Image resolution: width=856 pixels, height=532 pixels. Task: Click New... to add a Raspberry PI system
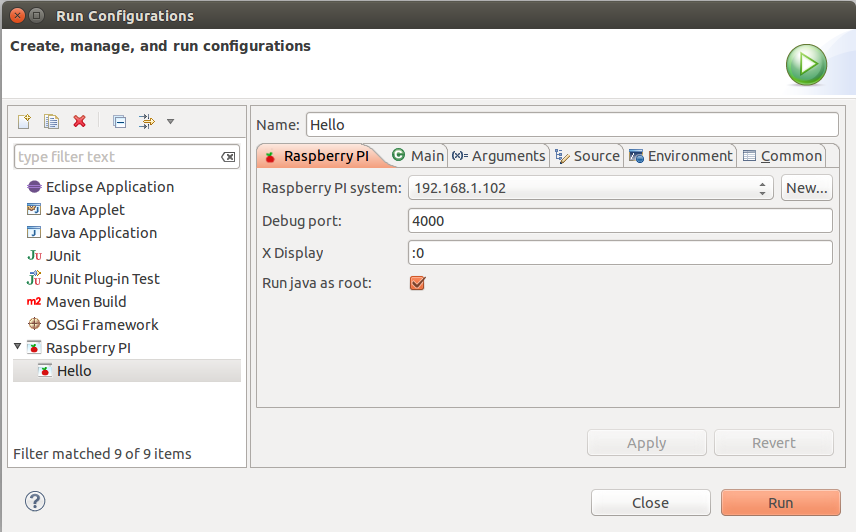(x=807, y=188)
